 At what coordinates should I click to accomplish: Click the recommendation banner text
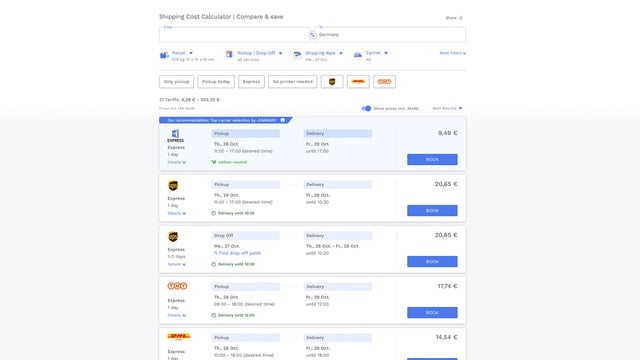pyautogui.click(x=222, y=120)
